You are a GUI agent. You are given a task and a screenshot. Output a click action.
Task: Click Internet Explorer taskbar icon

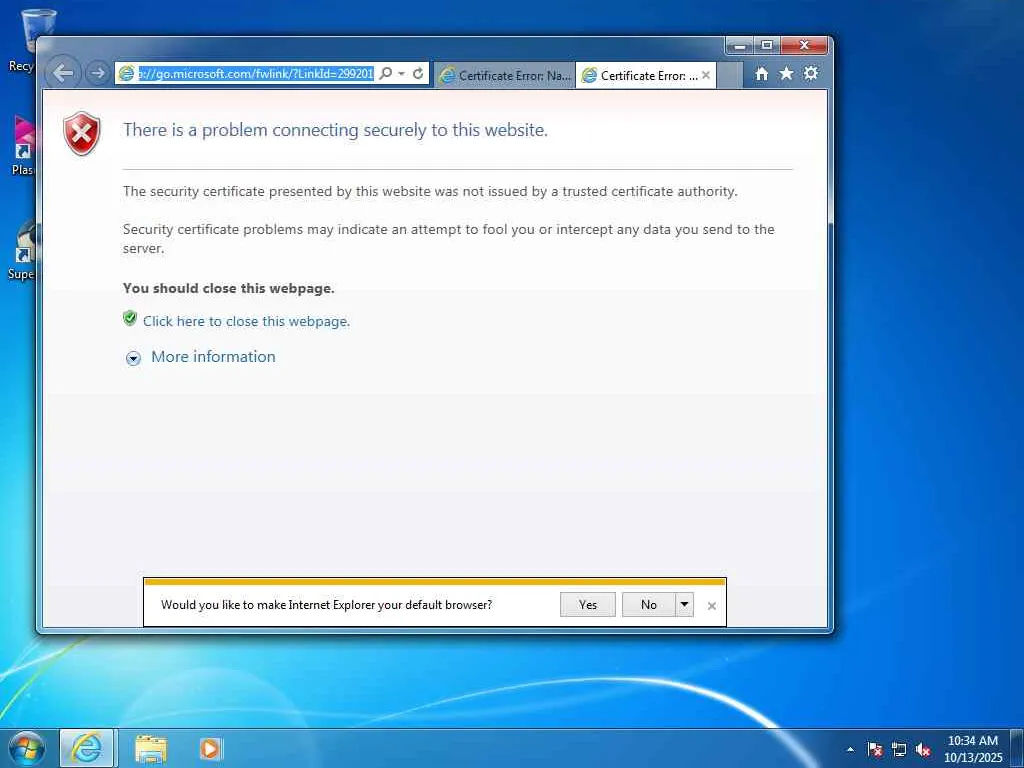[x=88, y=748]
